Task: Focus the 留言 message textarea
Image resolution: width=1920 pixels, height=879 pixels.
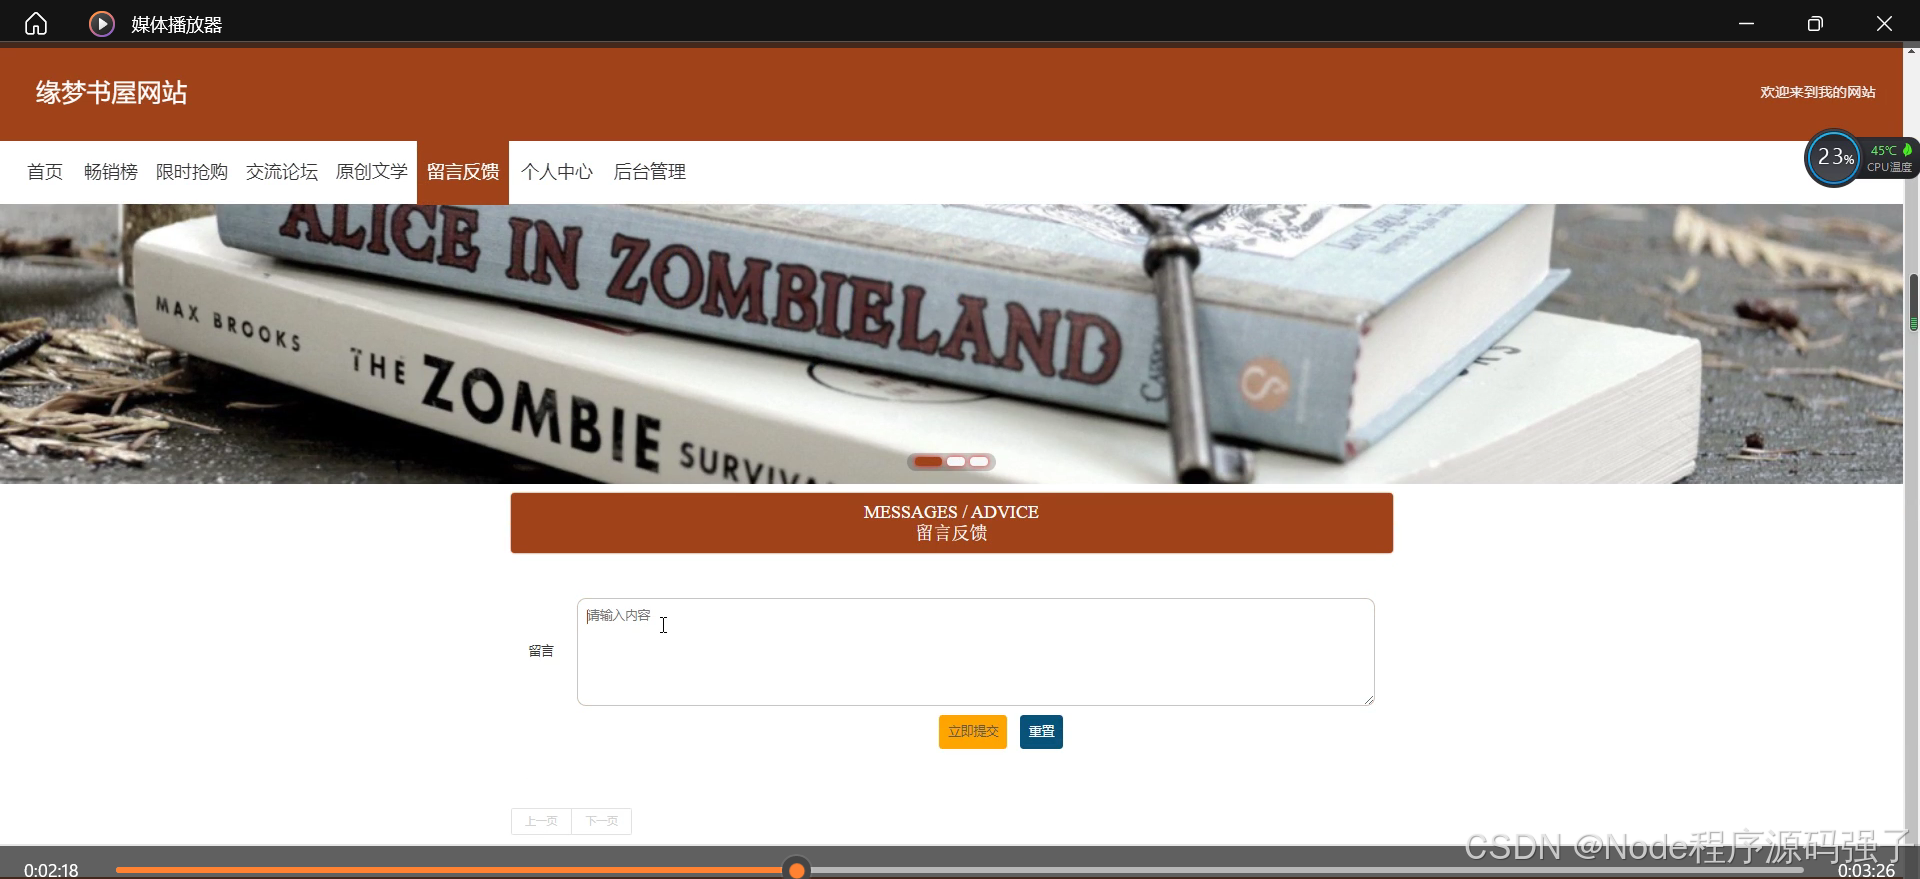Action: click(976, 652)
